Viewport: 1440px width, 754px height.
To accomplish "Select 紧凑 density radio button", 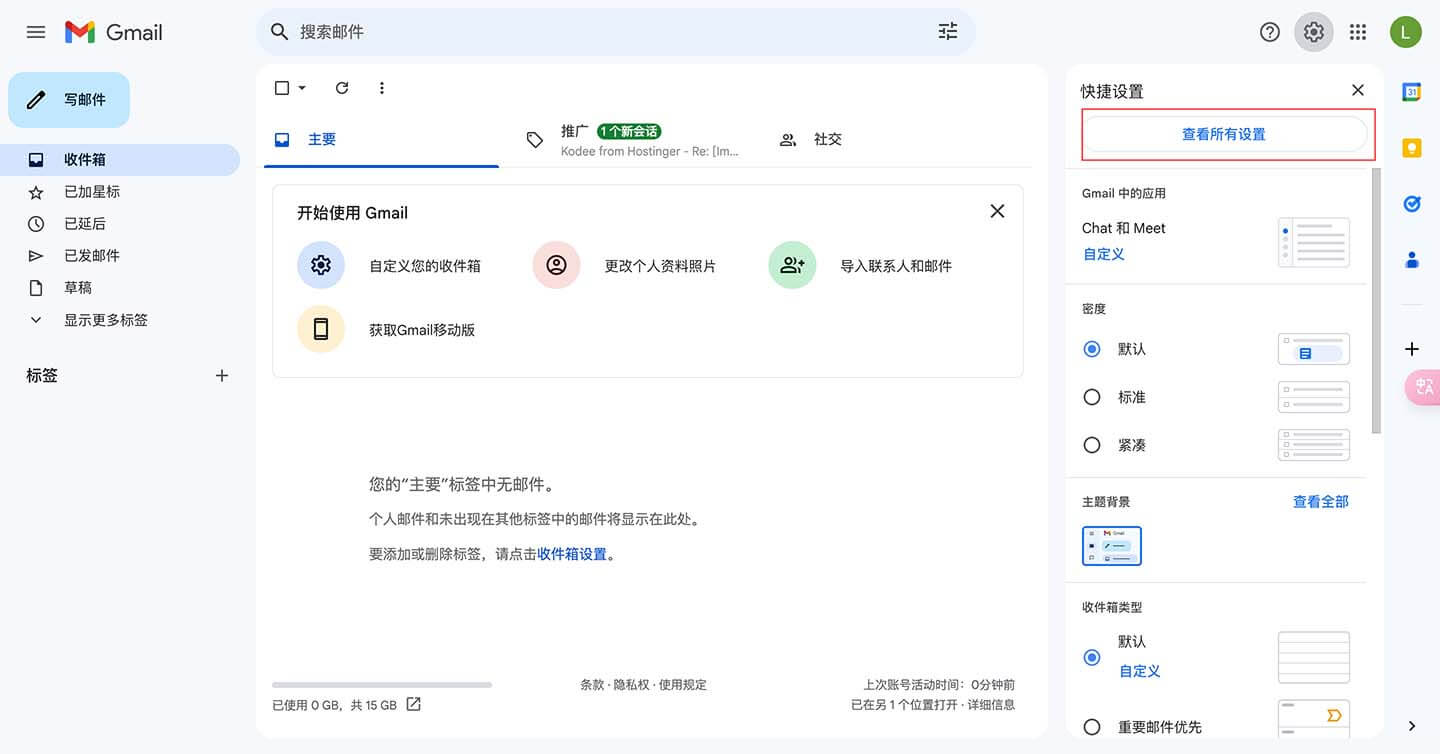I will click(x=1092, y=445).
